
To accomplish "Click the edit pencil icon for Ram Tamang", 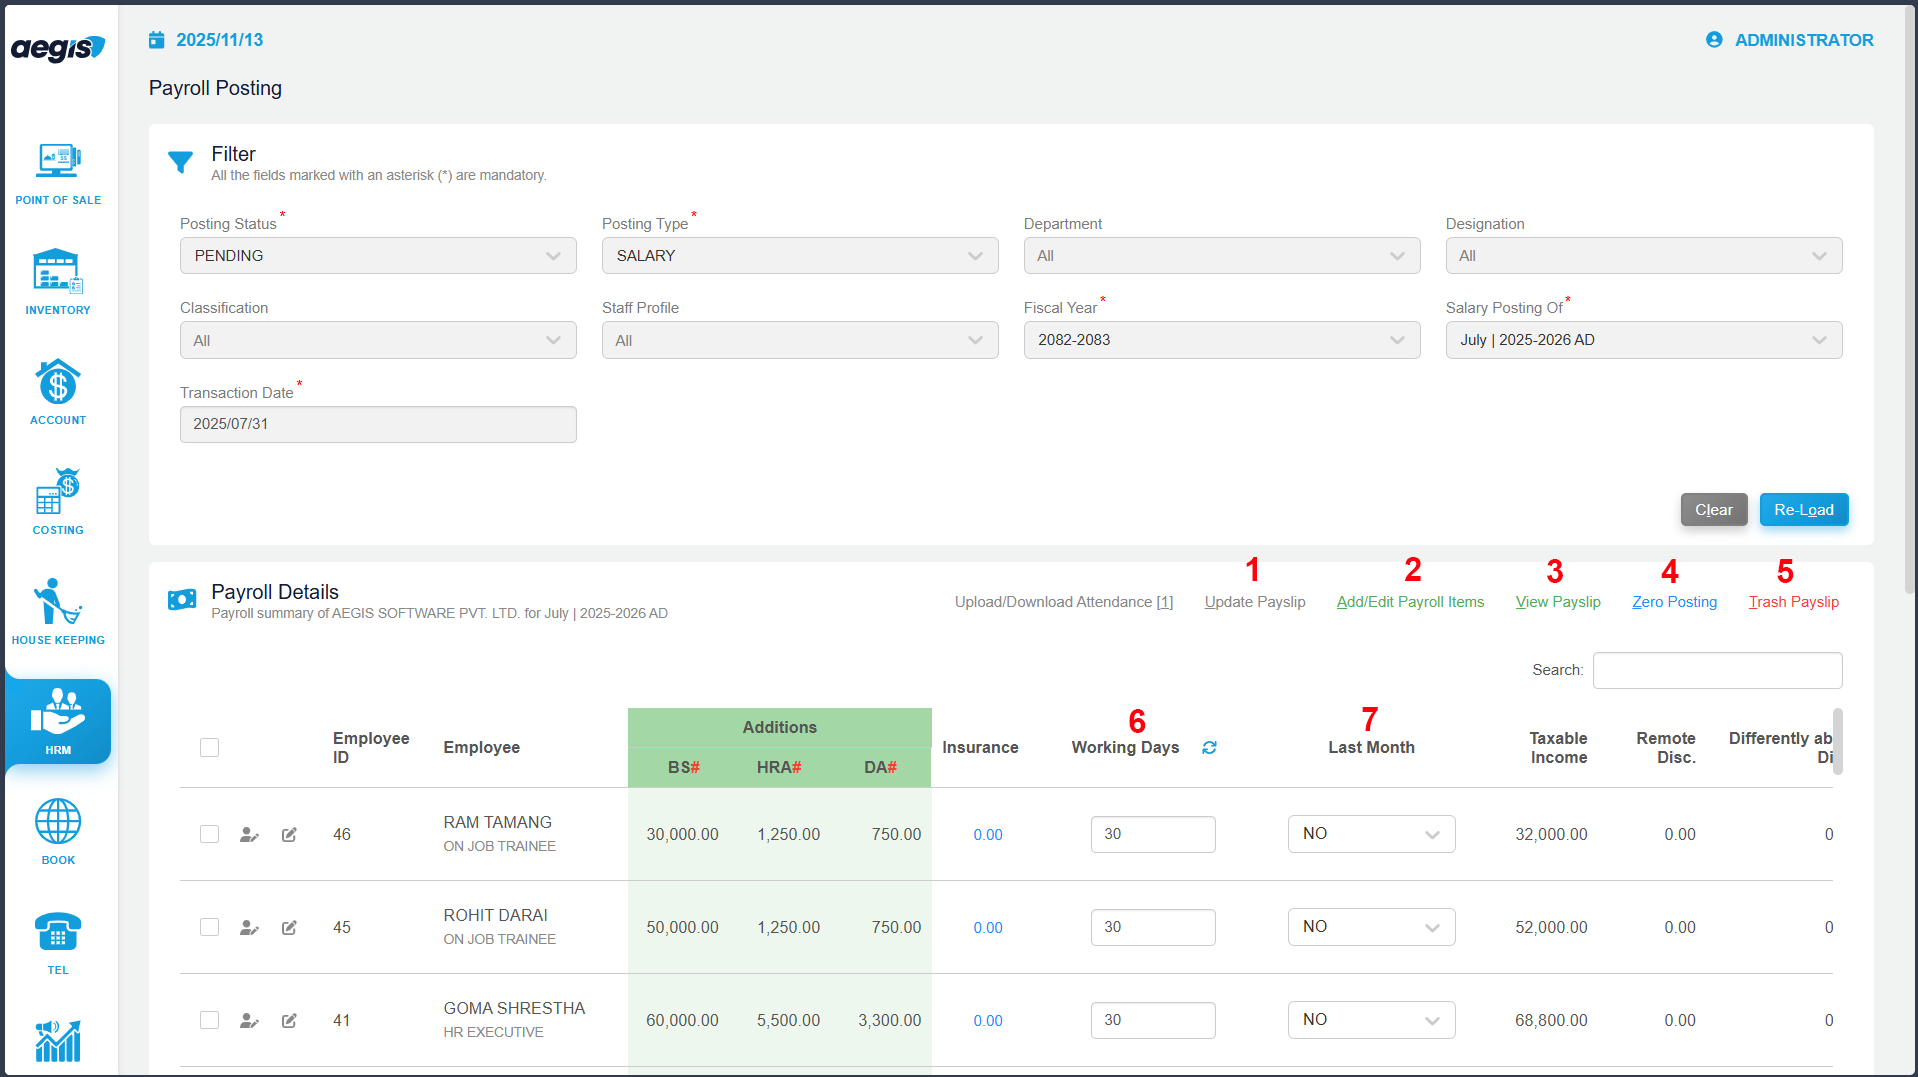I will point(289,835).
